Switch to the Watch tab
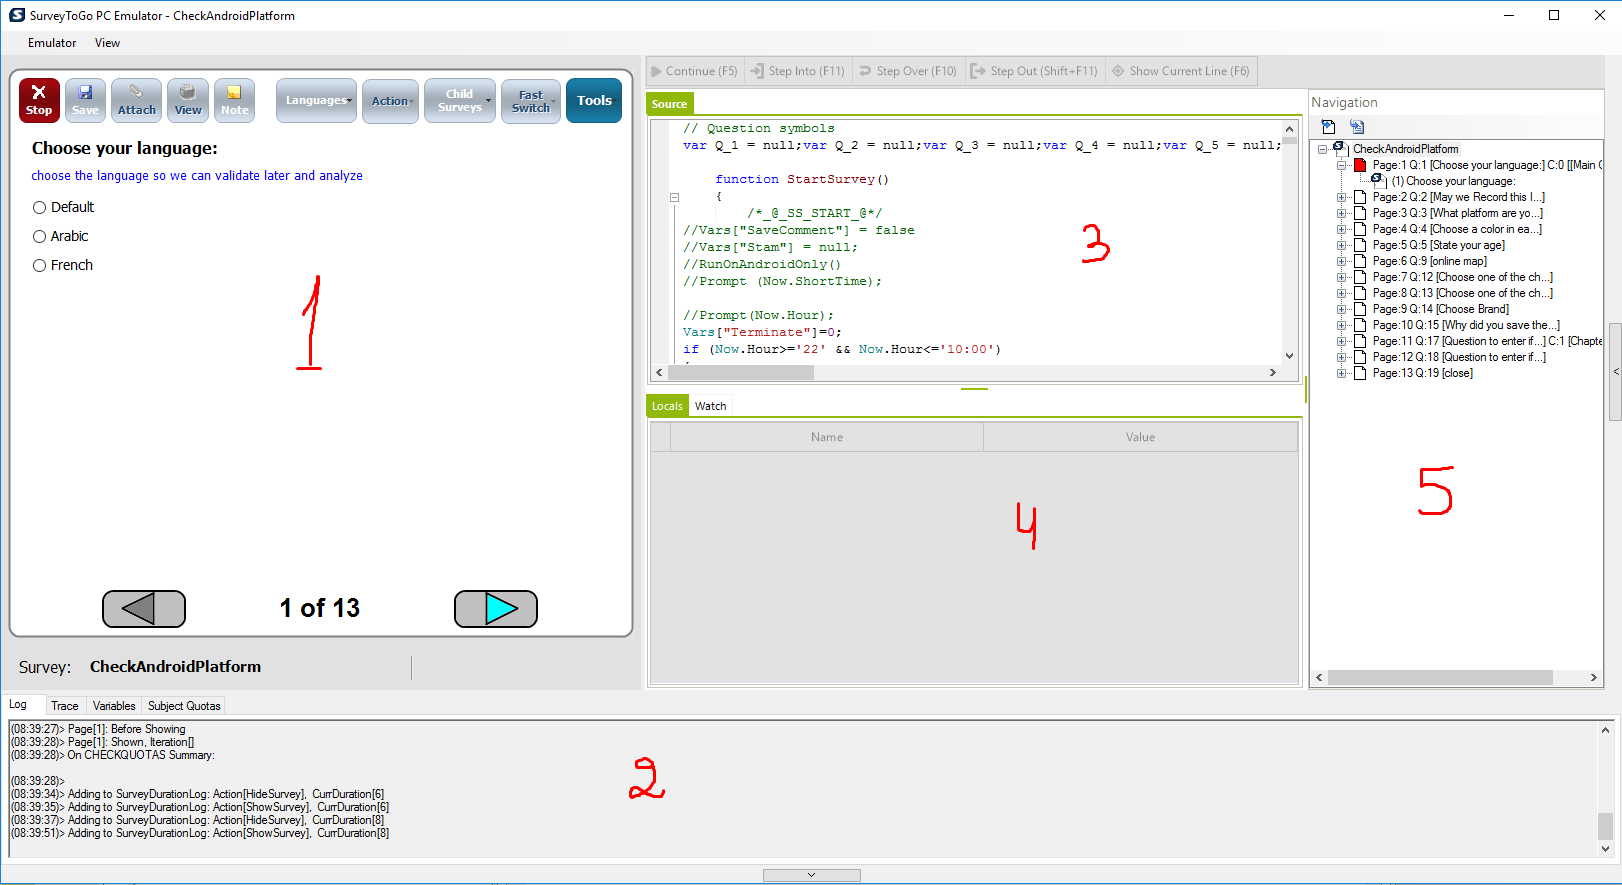1622x885 pixels. click(711, 405)
